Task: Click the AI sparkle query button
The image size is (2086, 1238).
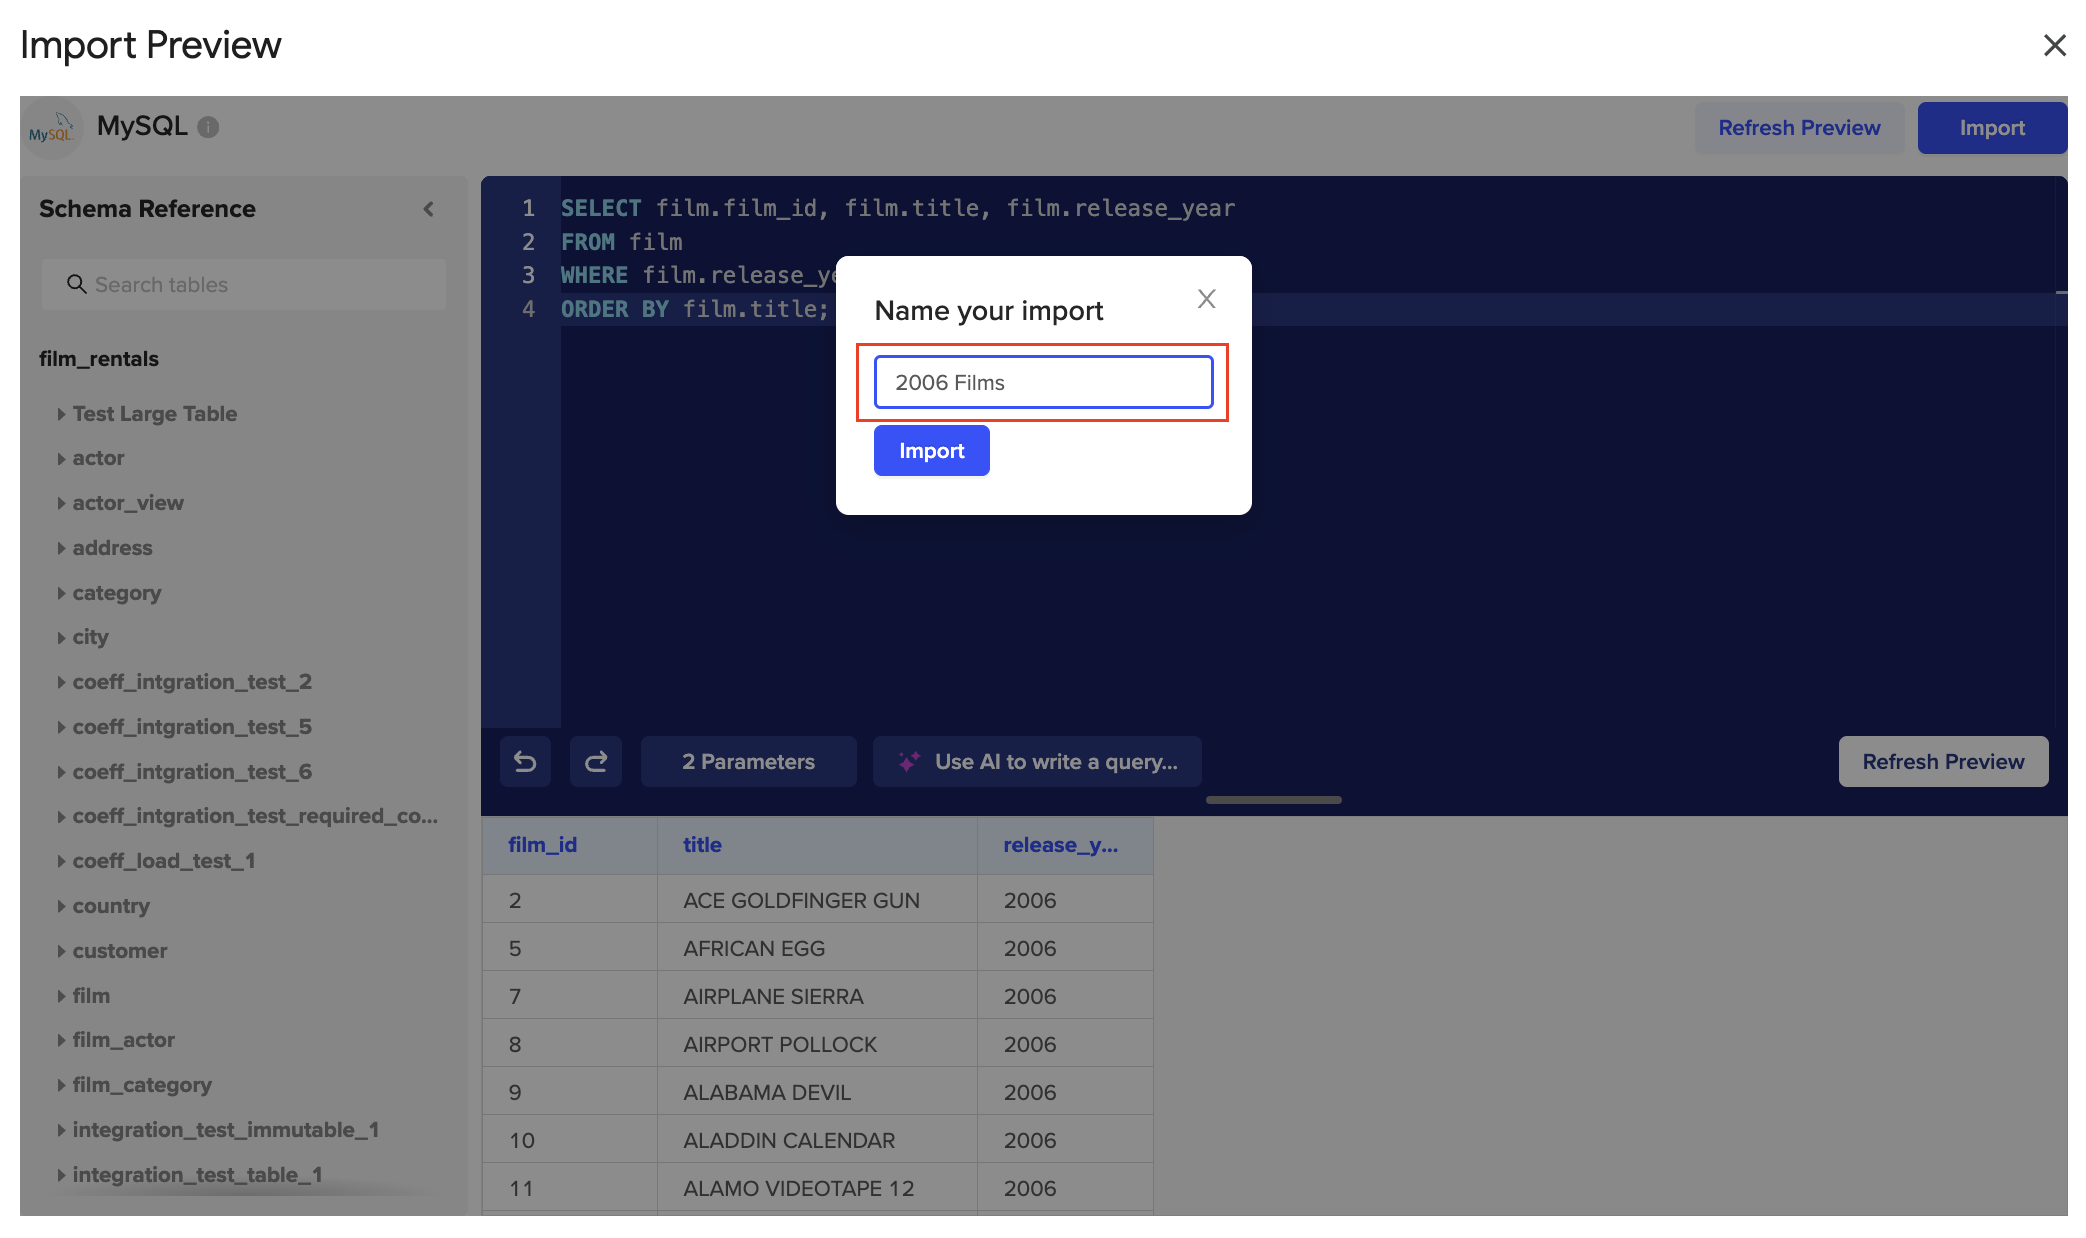Action: [x=1037, y=762]
